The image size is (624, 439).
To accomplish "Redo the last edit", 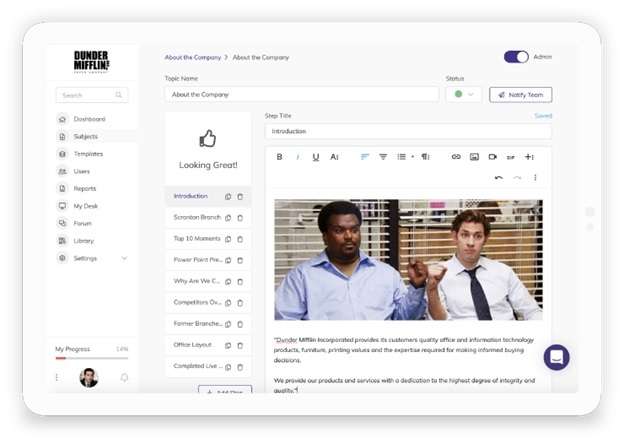I will 517,178.
